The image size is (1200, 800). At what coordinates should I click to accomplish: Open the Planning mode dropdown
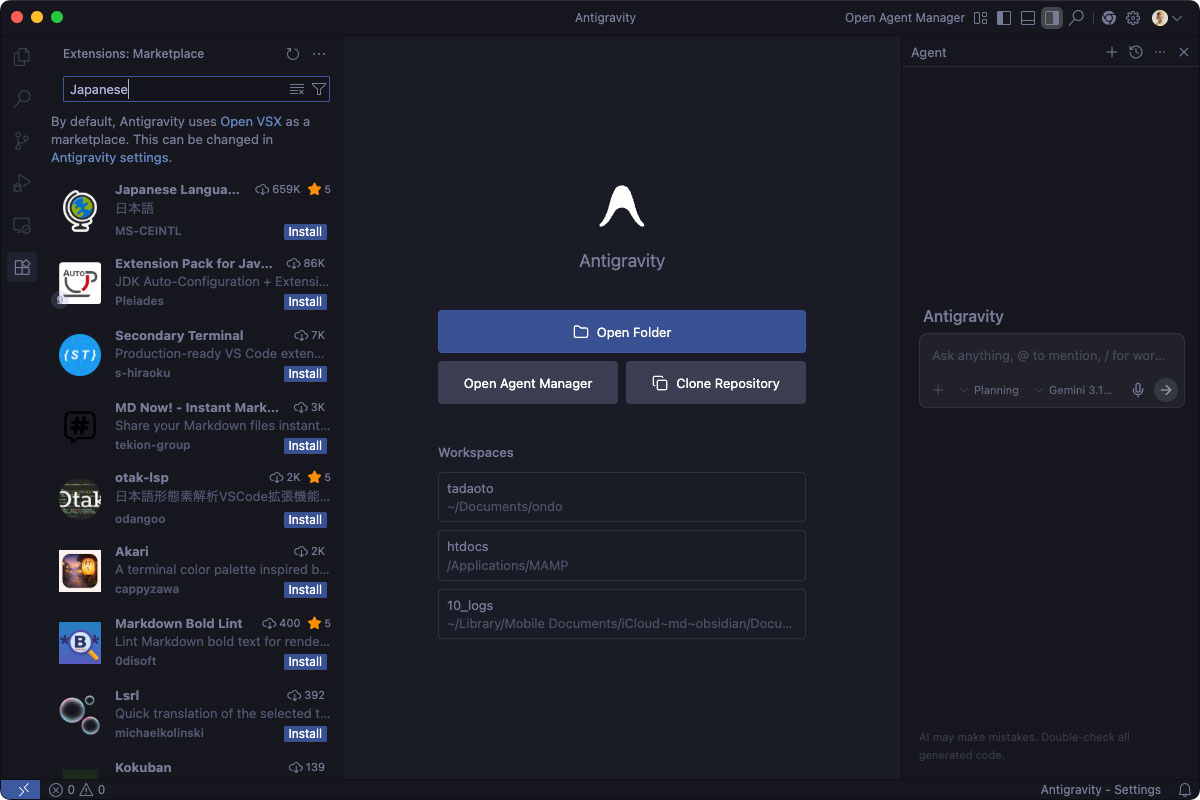click(x=989, y=390)
